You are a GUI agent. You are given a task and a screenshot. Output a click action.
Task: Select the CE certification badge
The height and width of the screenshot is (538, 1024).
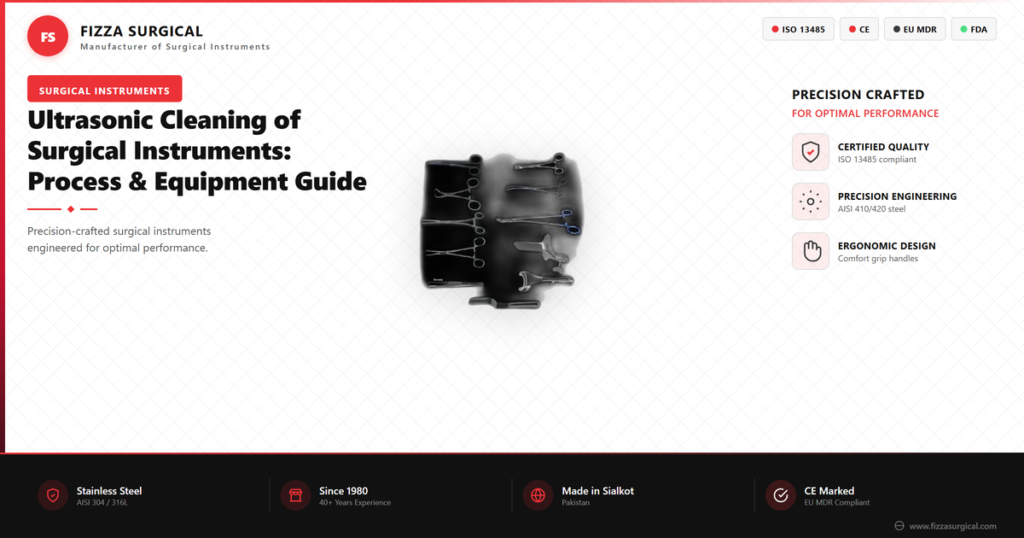click(859, 29)
